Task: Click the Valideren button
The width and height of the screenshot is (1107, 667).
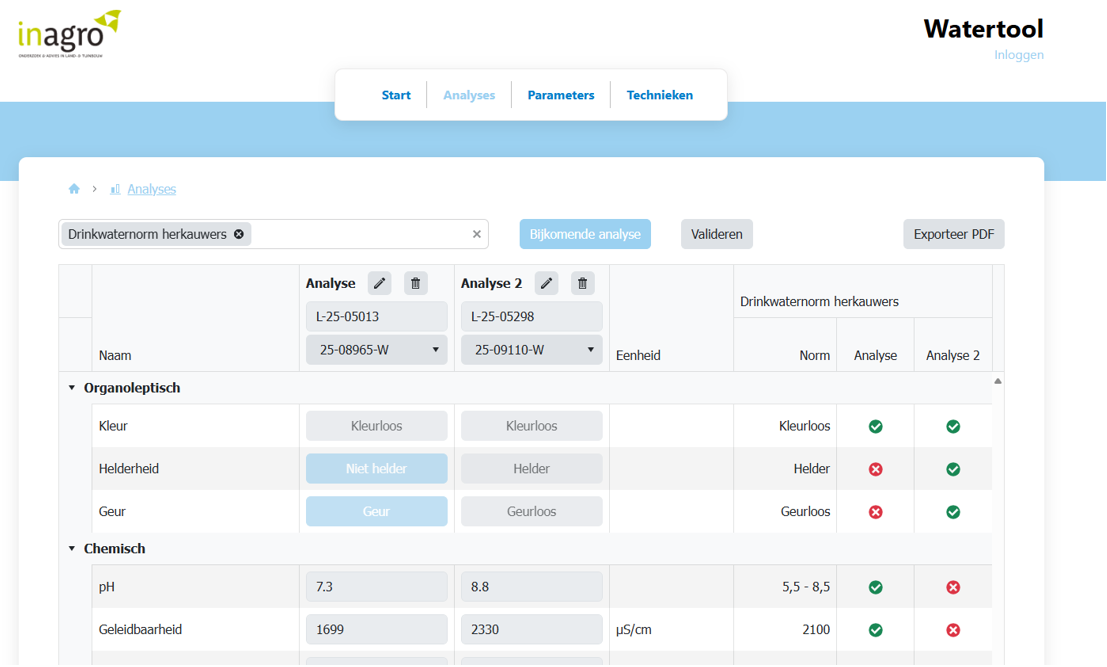Action: 717,234
